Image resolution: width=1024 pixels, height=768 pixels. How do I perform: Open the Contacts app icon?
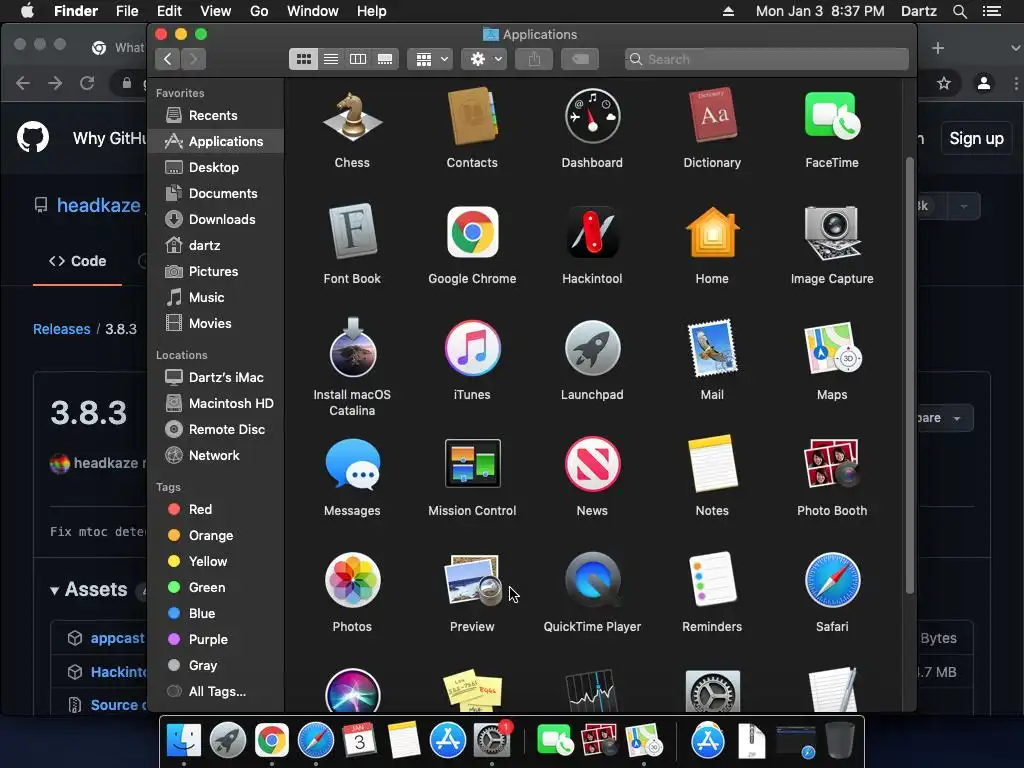[x=472, y=118]
